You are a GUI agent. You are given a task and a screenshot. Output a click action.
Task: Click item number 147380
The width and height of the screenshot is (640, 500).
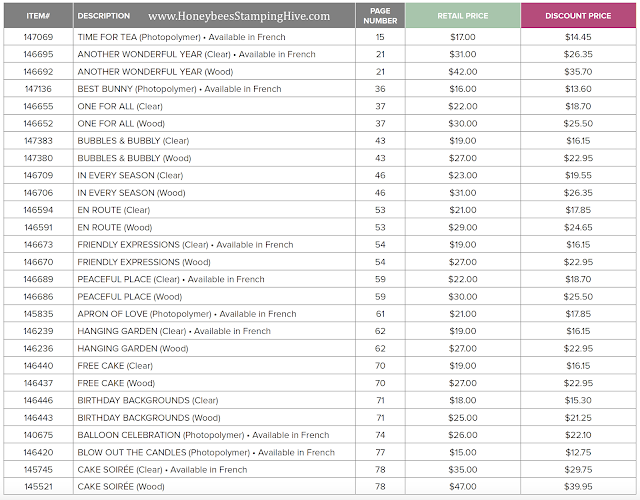(x=38, y=158)
